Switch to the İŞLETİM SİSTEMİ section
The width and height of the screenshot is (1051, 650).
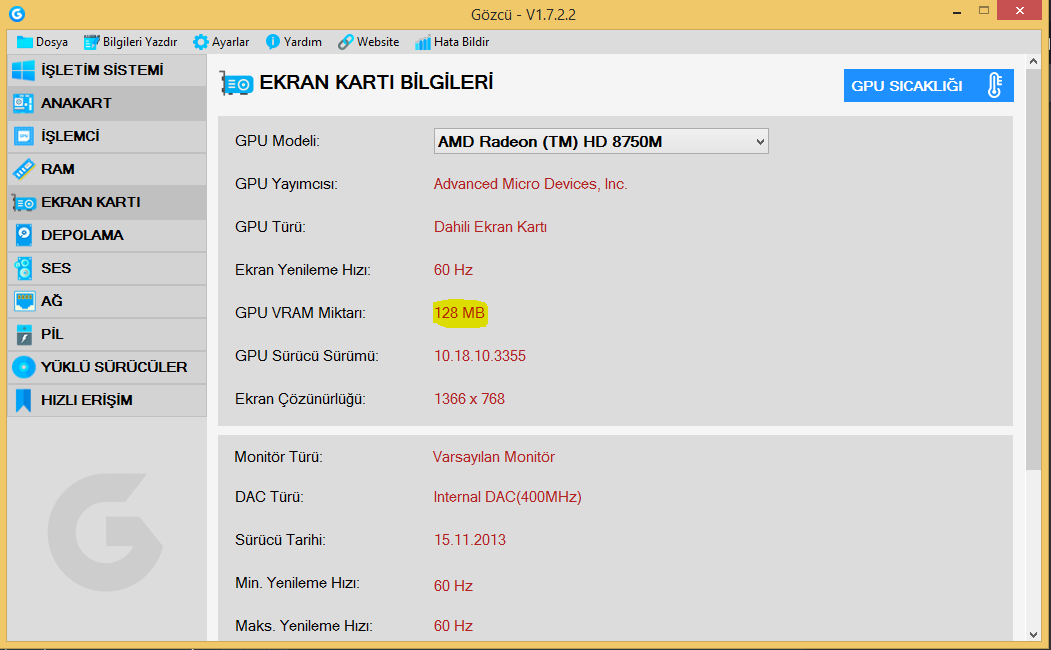coord(107,70)
